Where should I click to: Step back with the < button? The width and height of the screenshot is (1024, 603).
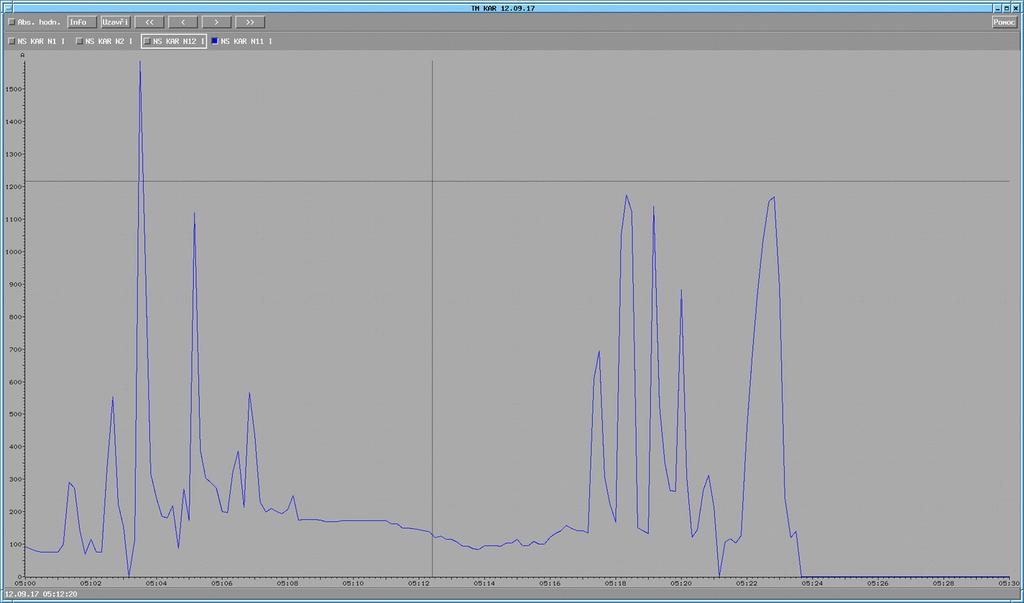point(183,22)
